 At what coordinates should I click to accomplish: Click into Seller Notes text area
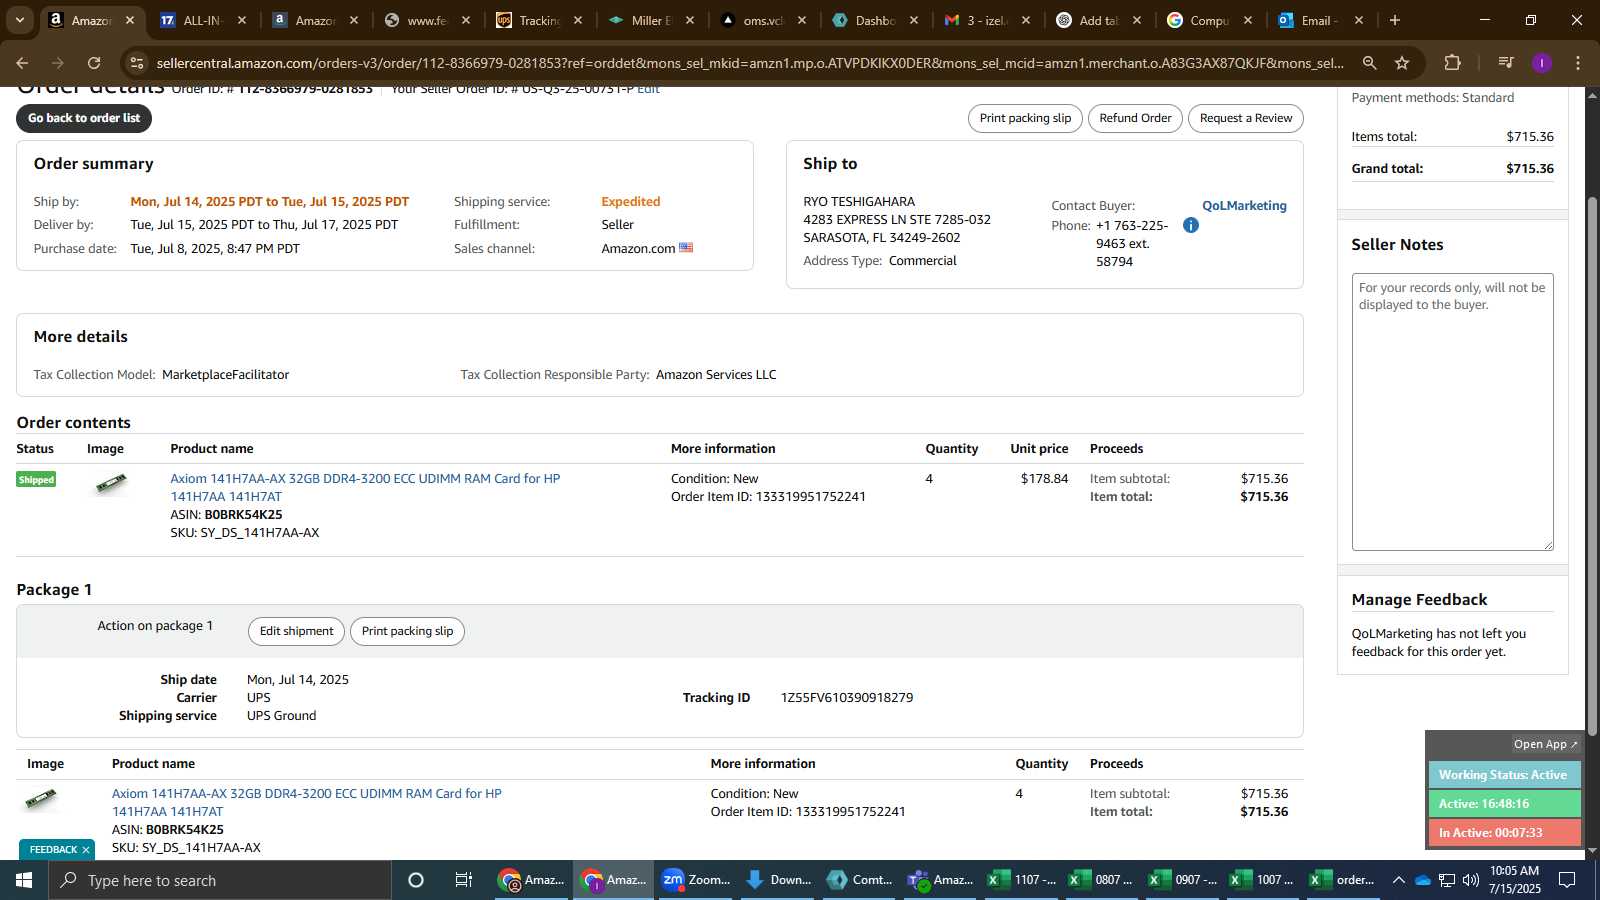coord(1452,412)
